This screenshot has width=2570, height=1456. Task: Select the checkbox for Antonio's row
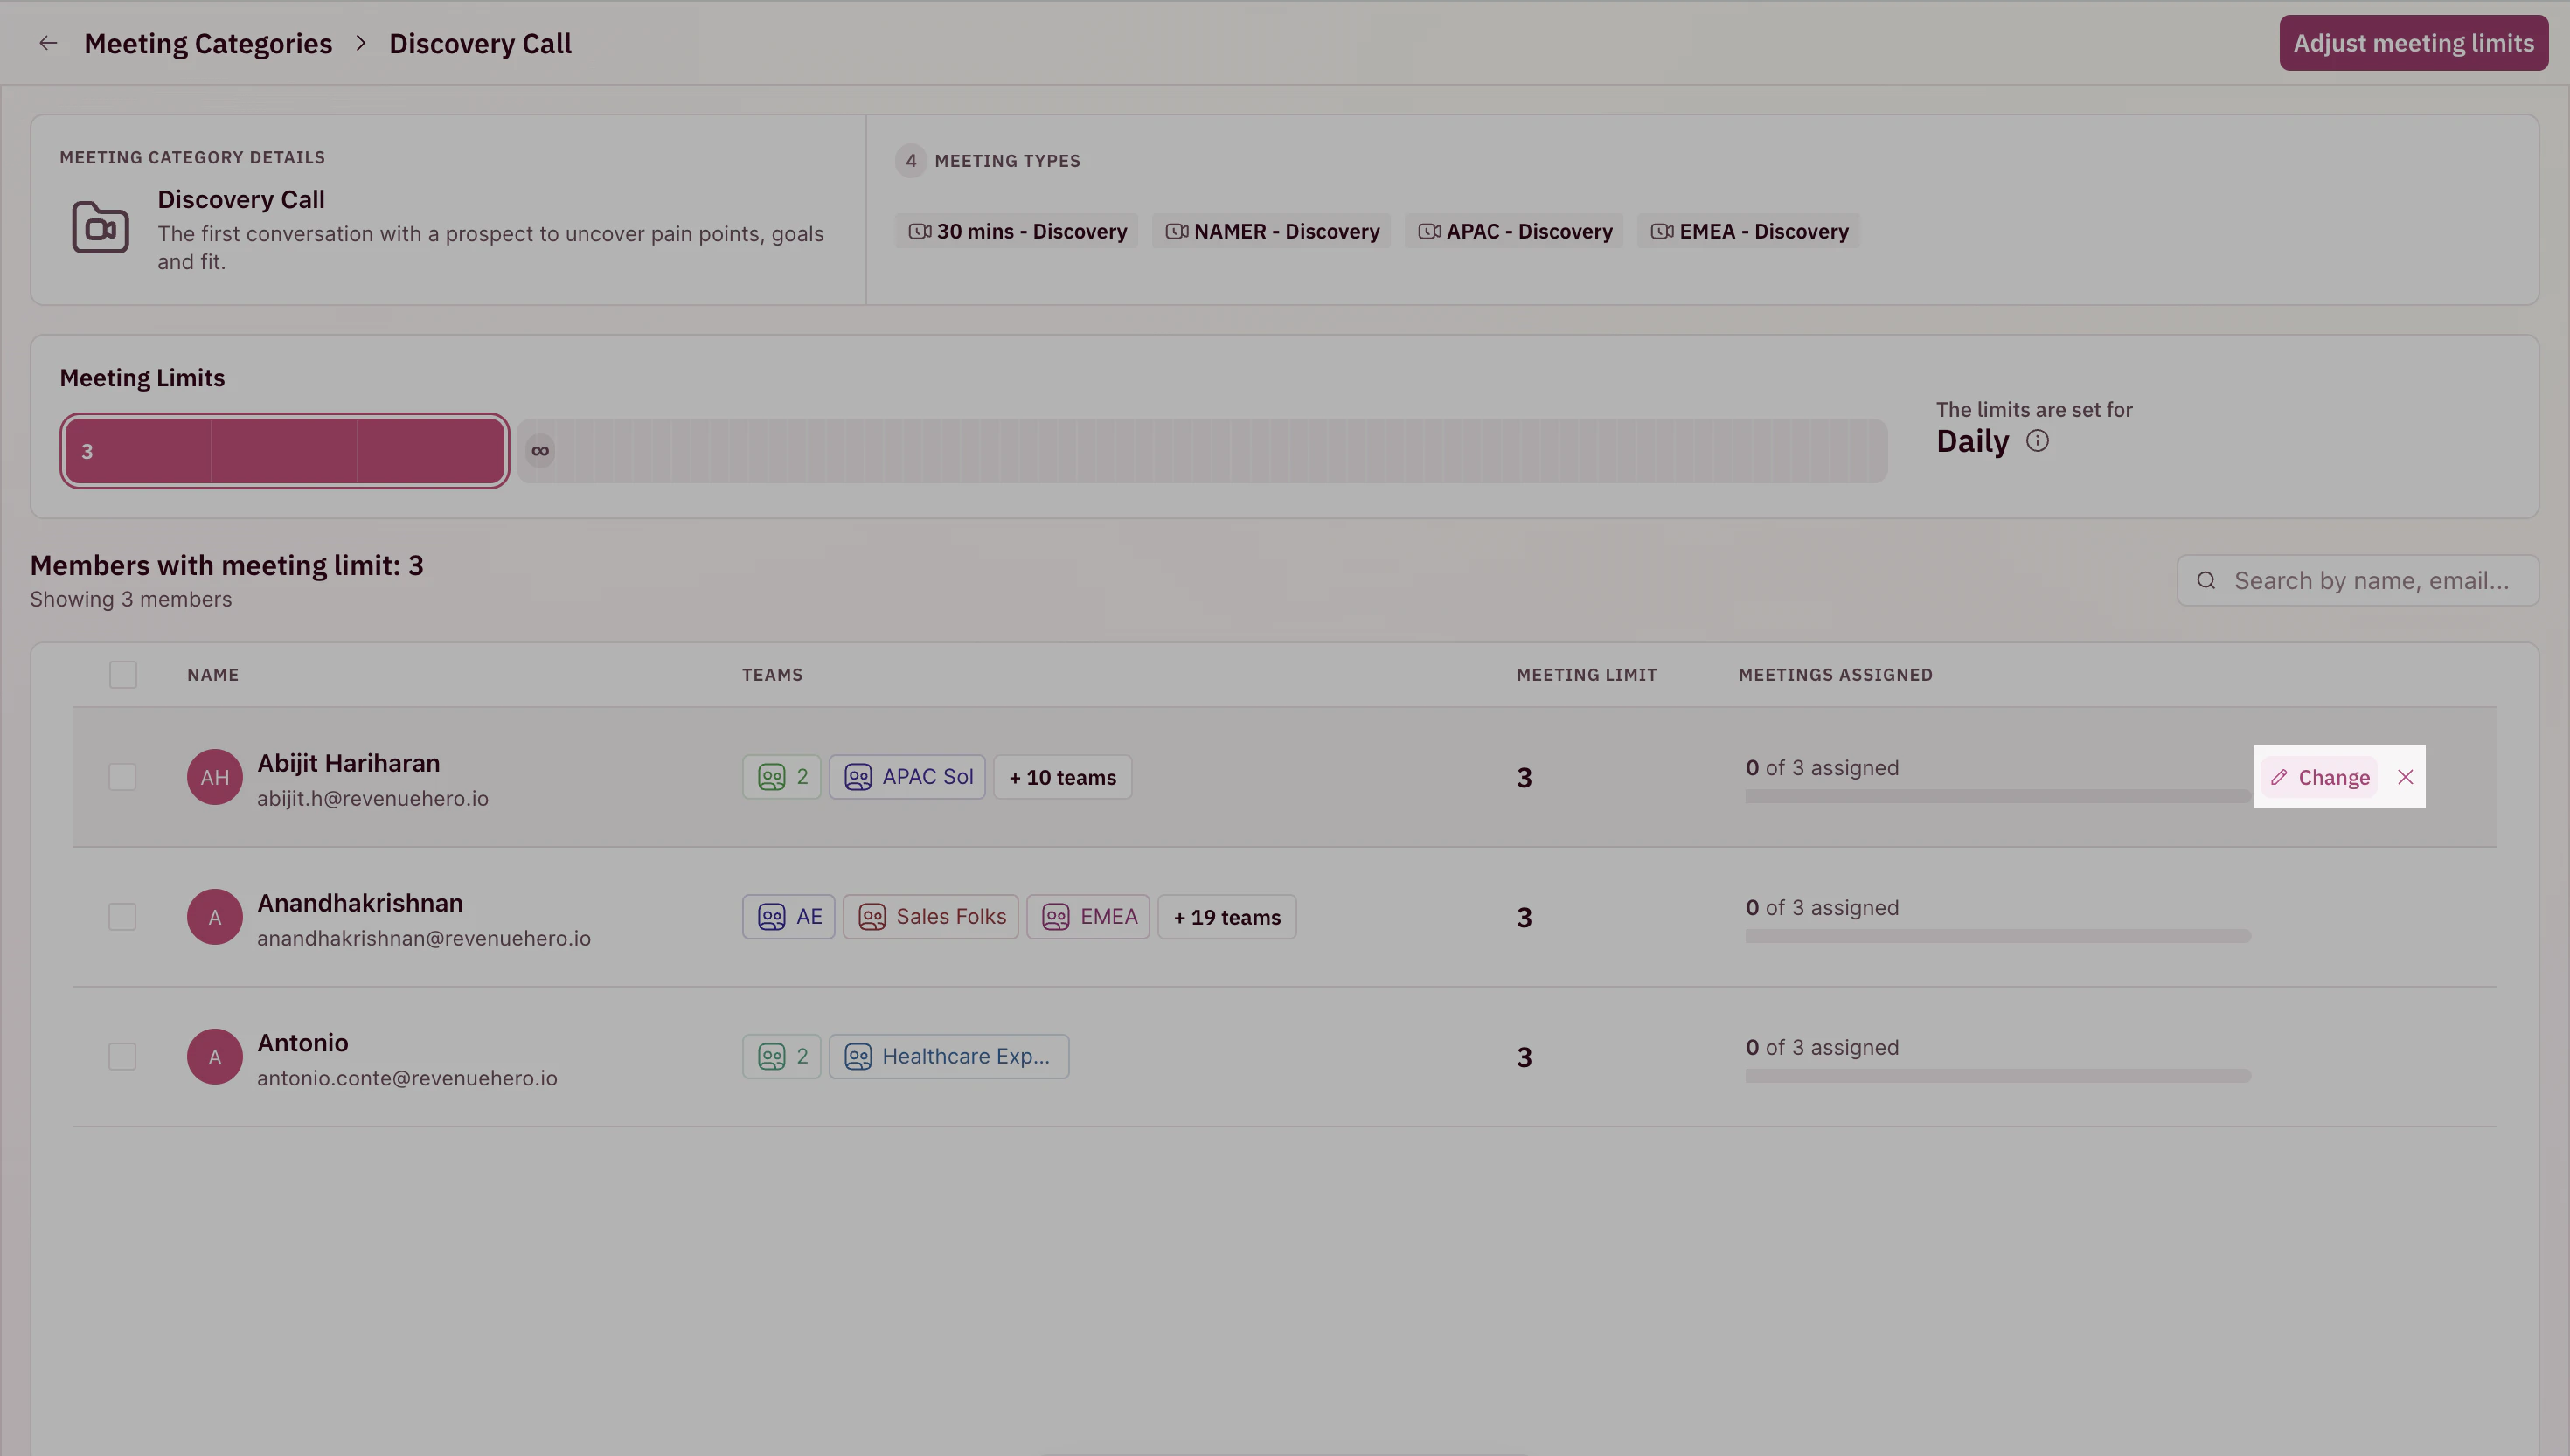(122, 1056)
